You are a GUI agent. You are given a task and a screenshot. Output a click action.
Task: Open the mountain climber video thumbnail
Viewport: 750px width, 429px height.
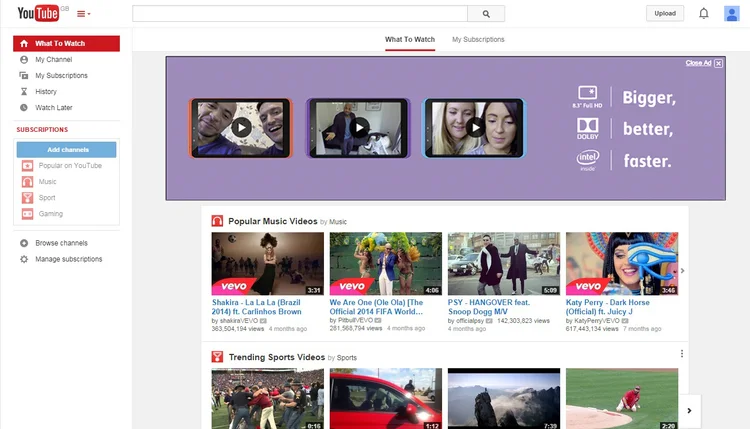coord(504,398)
